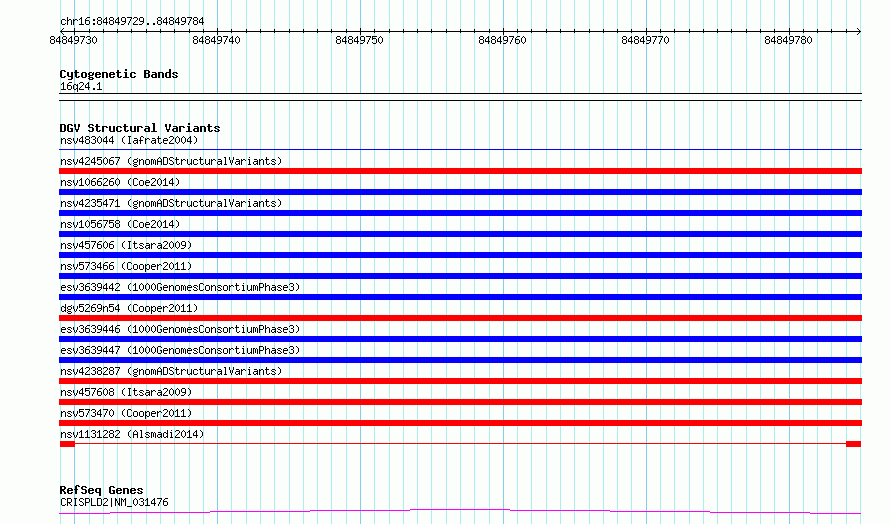This screenshot has width=890, height=524.
Task: Click the blue bar under esv3639447
Action: [460, 360]
